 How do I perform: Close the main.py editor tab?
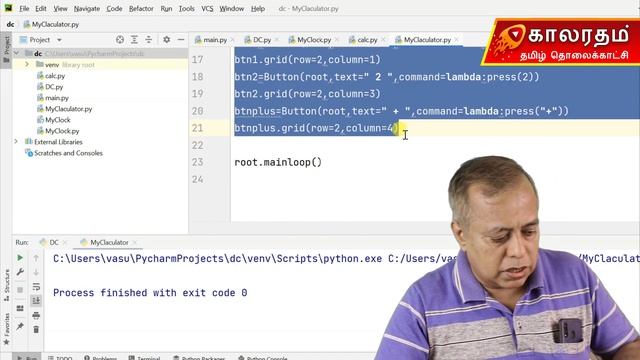(x=233, y=40)
